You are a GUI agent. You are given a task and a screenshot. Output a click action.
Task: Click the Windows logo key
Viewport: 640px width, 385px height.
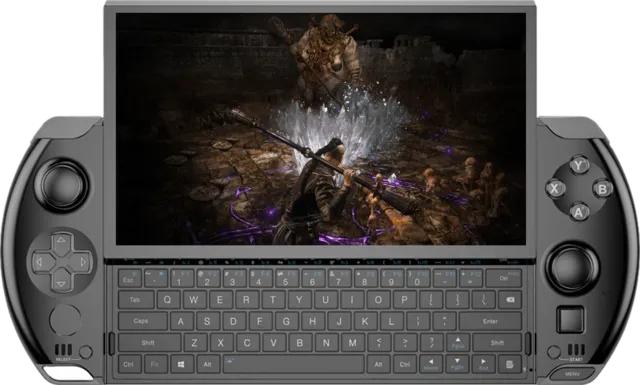point(181,364)
